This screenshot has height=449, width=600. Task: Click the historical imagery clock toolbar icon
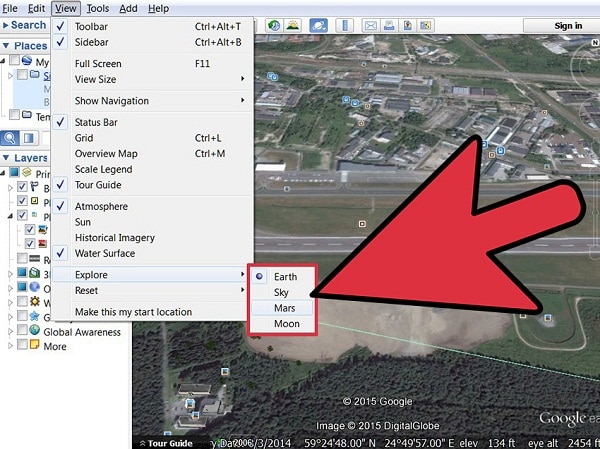273,26
